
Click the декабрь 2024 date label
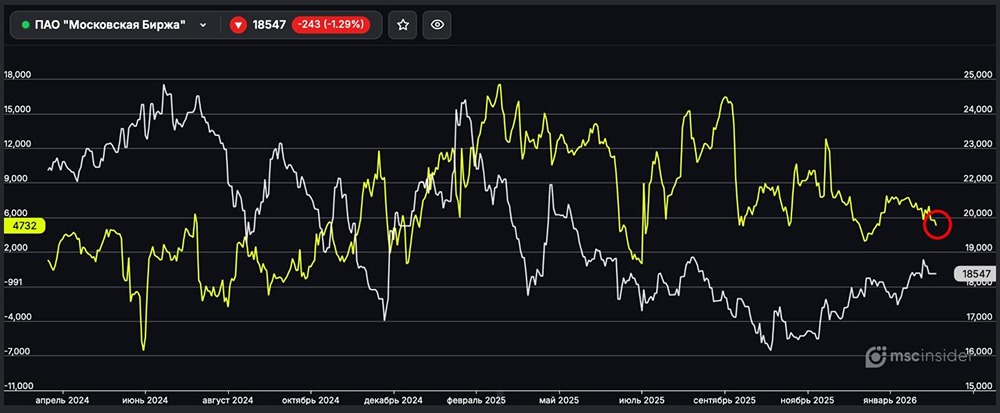(x=393, y=400)
